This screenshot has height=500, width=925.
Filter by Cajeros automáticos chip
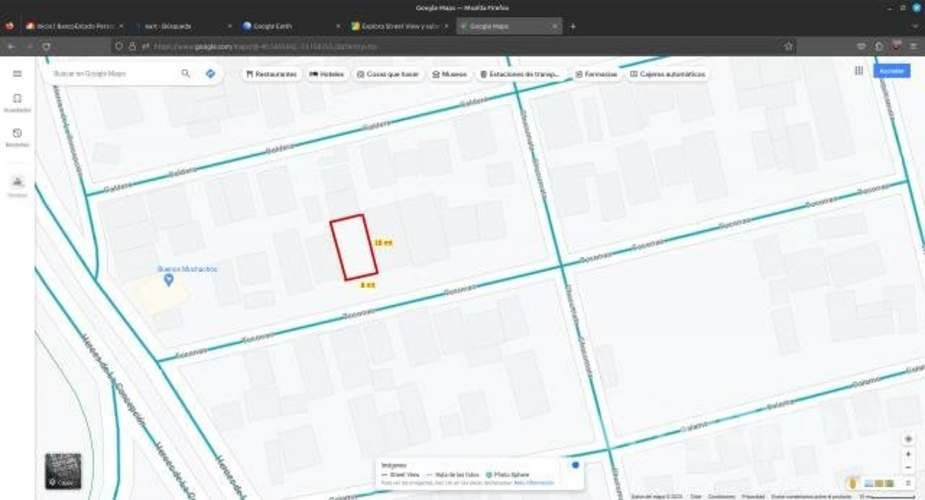point(667,74)
